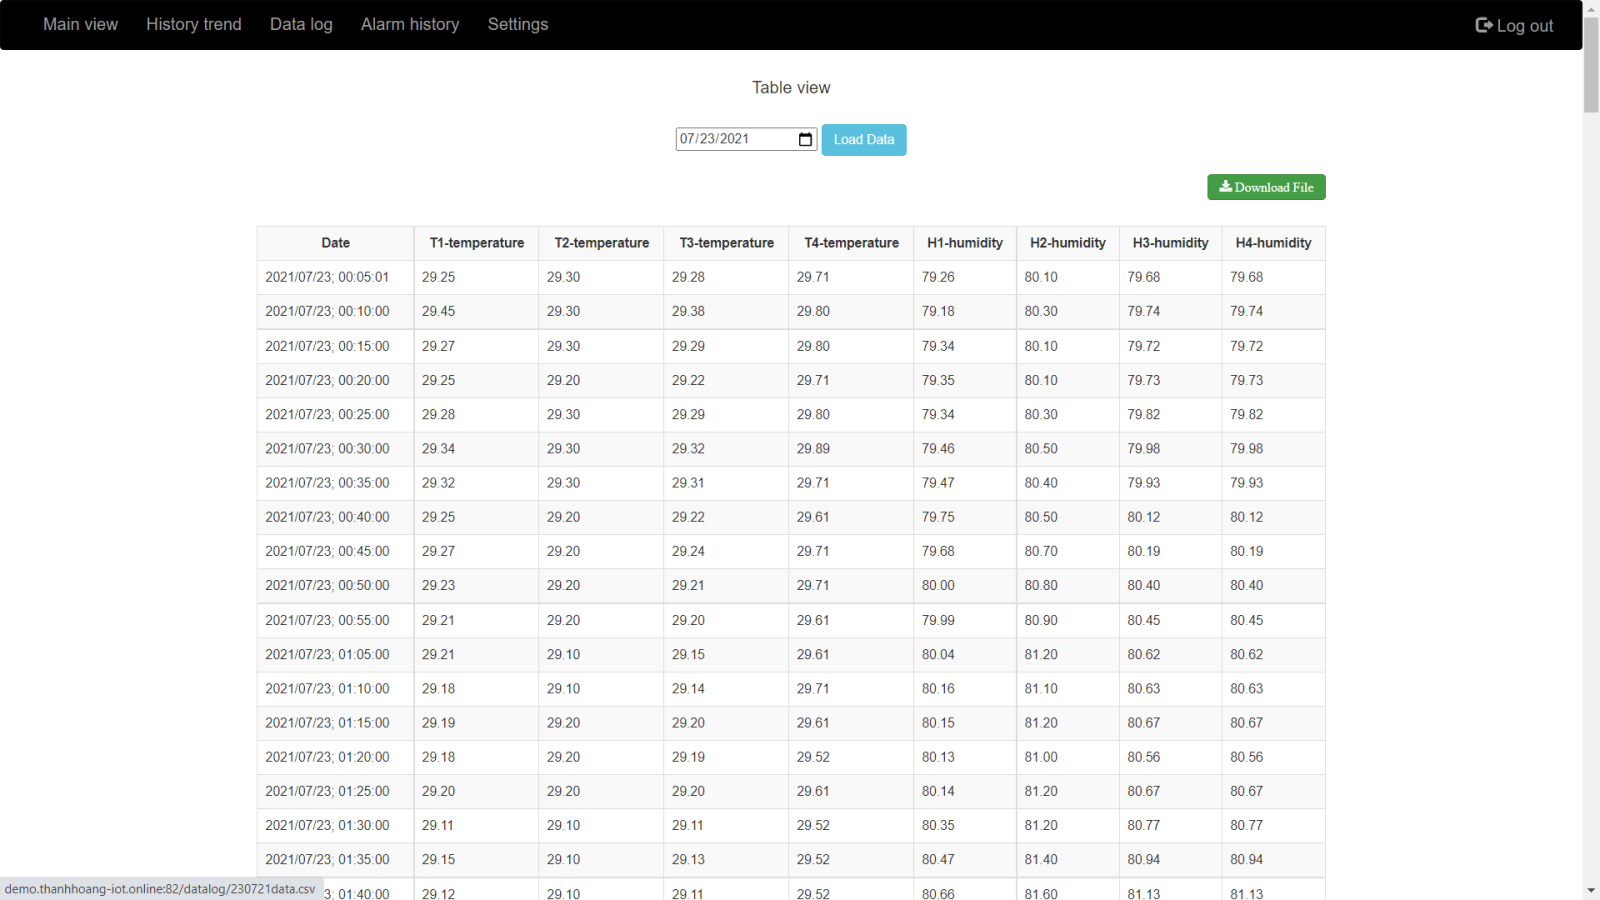The image size is (1600, 900).
Task: Open the Settings menu
Action: click(x=518, y=24)
